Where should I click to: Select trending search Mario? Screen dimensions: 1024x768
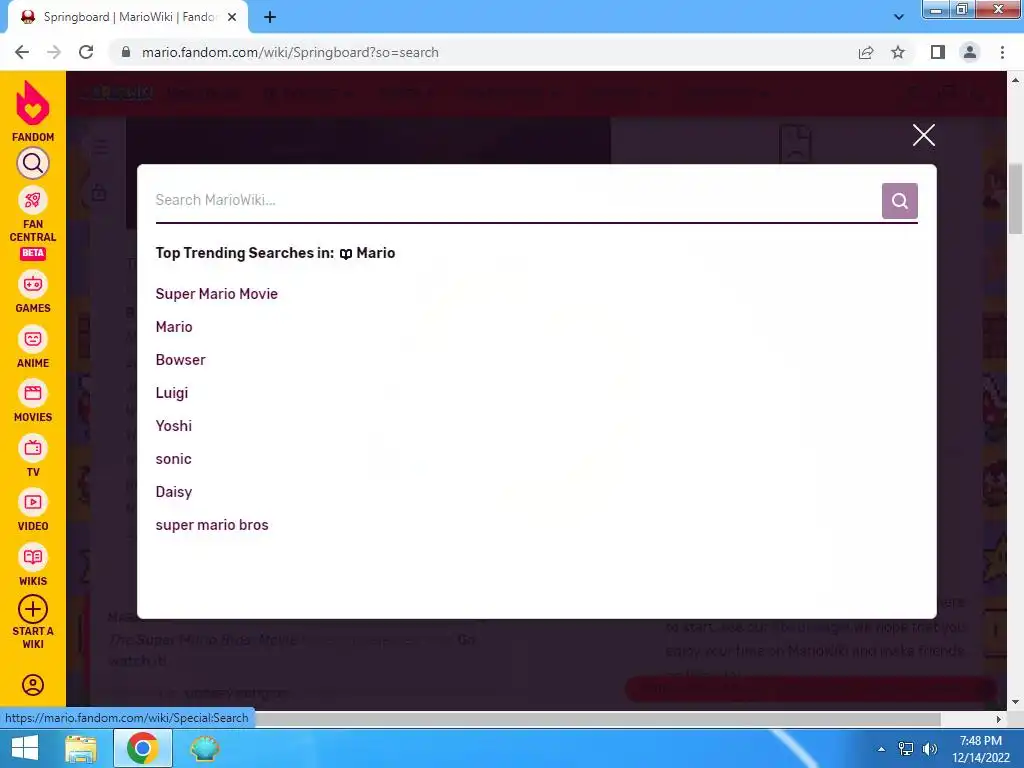pos(174,327)
